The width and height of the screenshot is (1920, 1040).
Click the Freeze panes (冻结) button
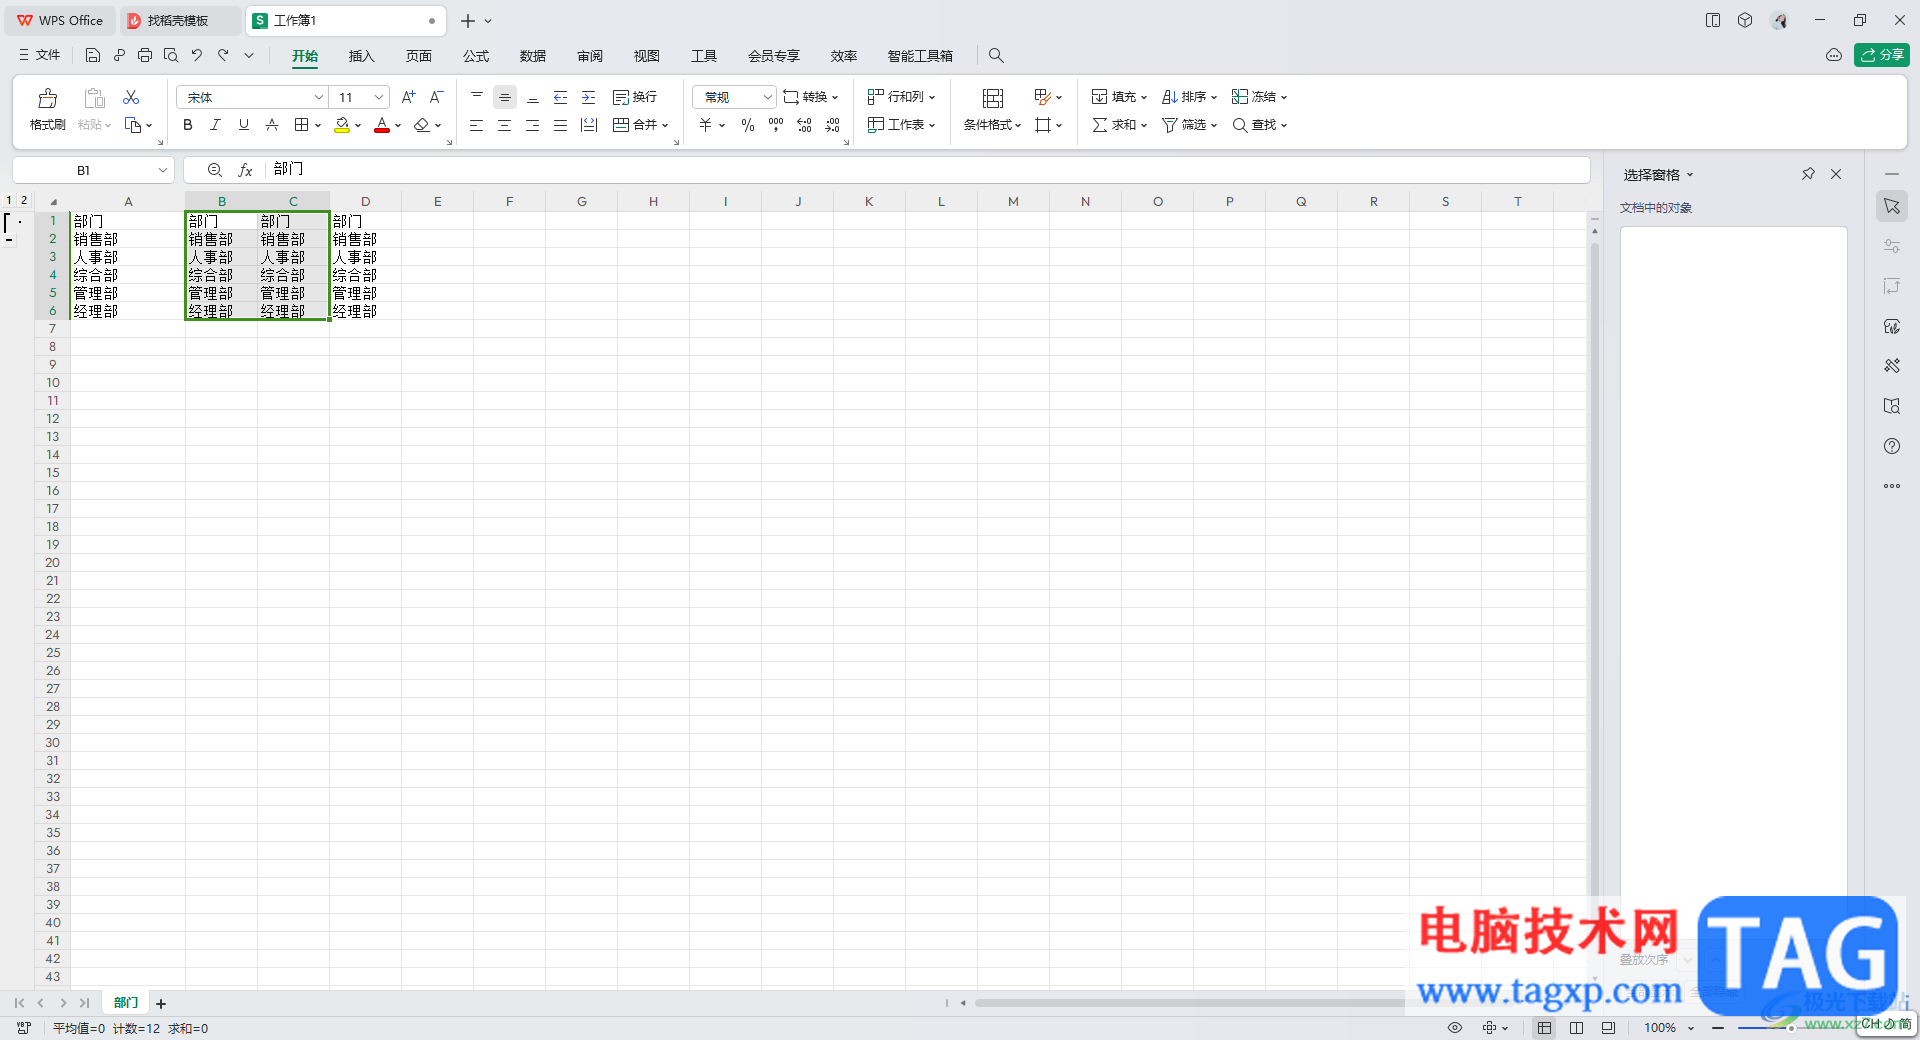1259,97
